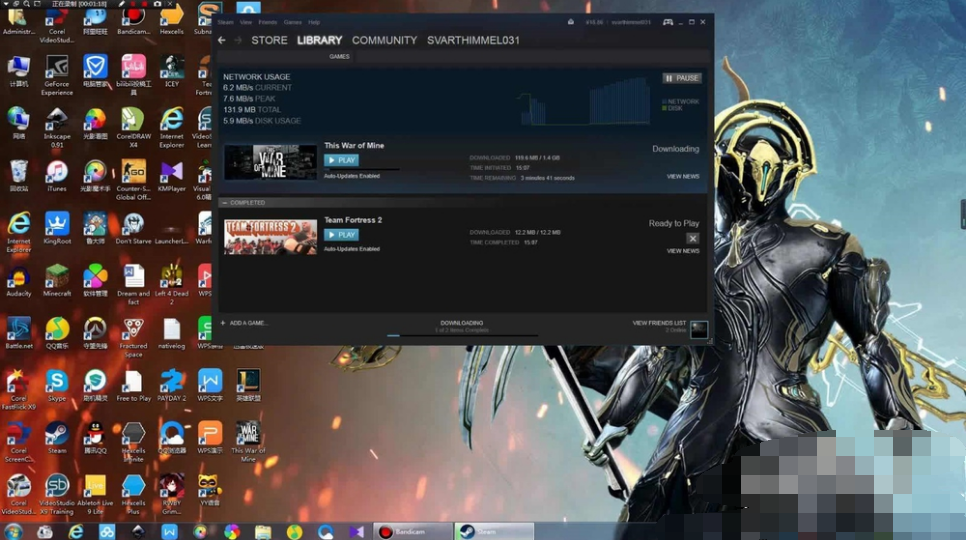Go back with Steam's left arrow
This screenshot has height=540, width=966.
(x=222, y=40)
